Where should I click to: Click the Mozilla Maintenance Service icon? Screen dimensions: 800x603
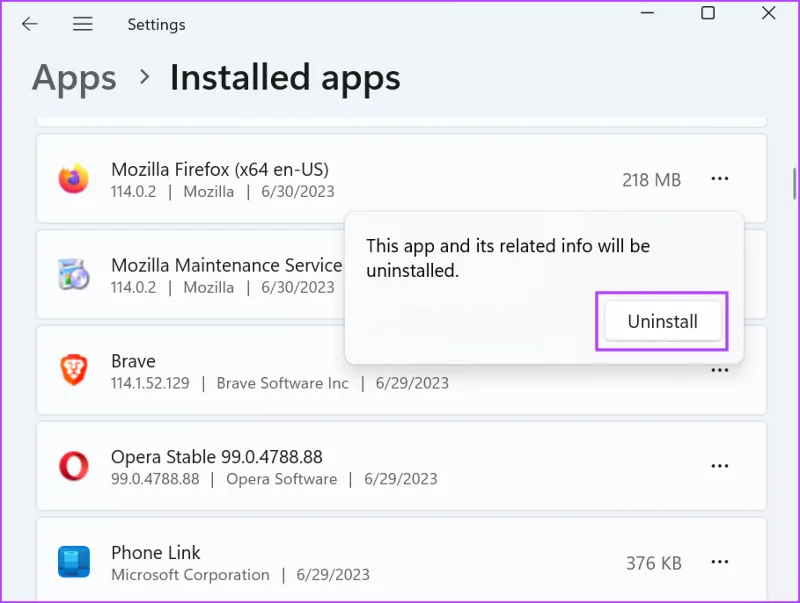click(74, 274)
